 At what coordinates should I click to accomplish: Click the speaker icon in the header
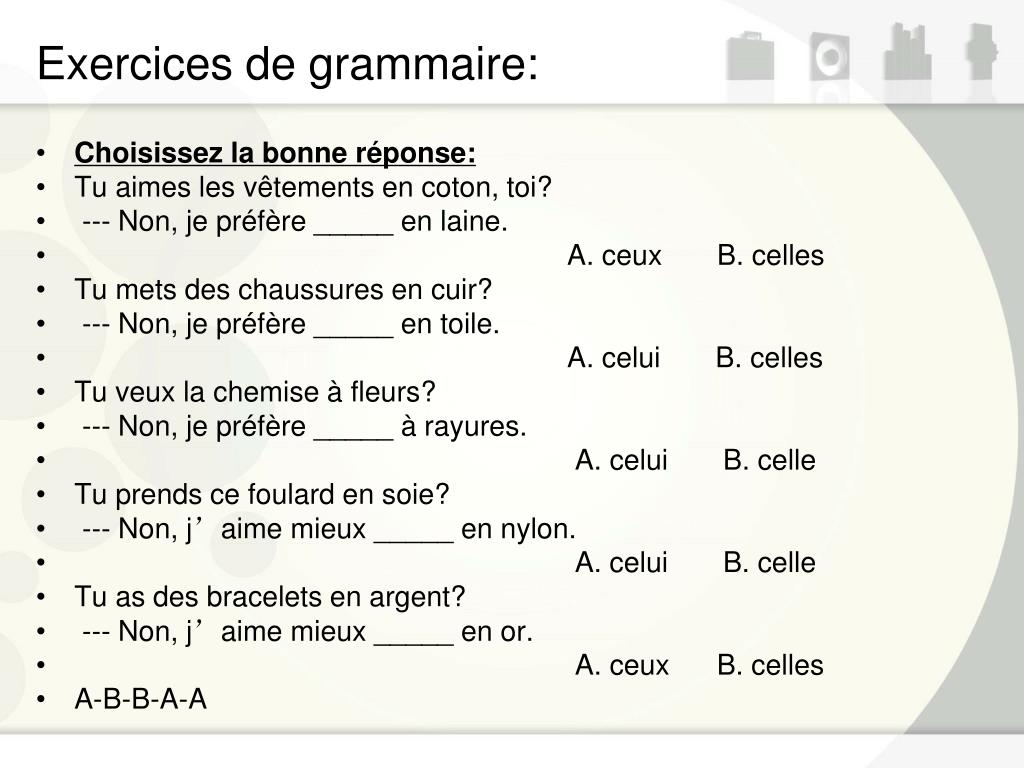tap(830, 56)
